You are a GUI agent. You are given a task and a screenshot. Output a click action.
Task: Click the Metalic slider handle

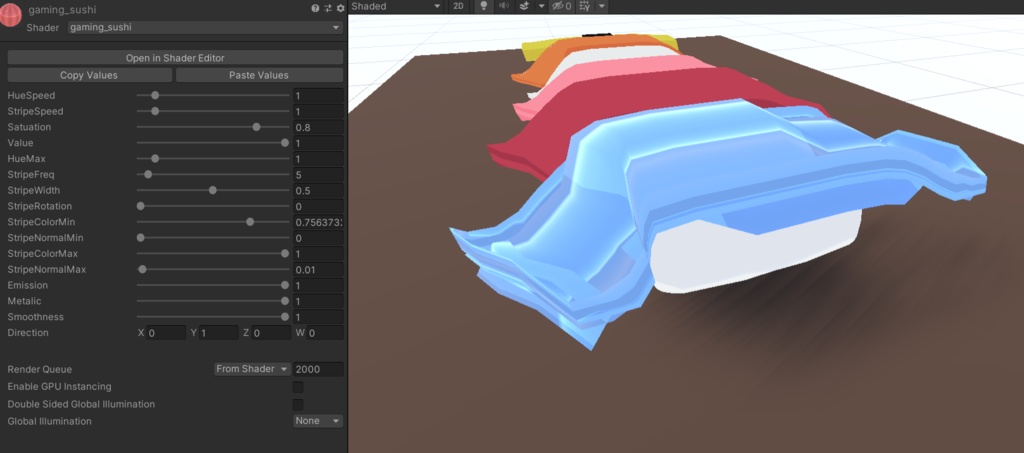(285, 301)
